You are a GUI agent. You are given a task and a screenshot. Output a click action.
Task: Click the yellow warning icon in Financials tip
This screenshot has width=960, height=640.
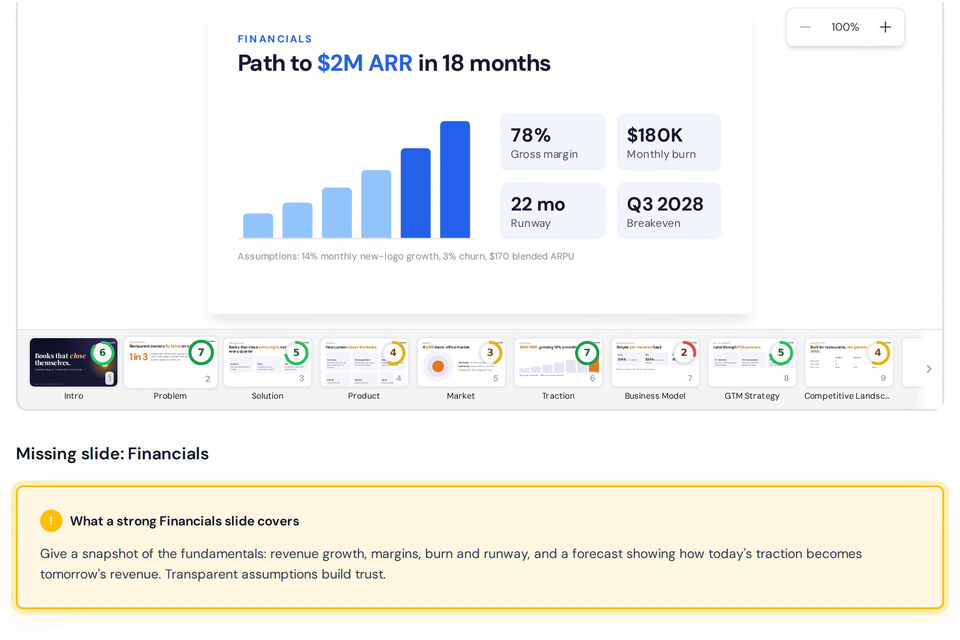click(x=51, y=521)
